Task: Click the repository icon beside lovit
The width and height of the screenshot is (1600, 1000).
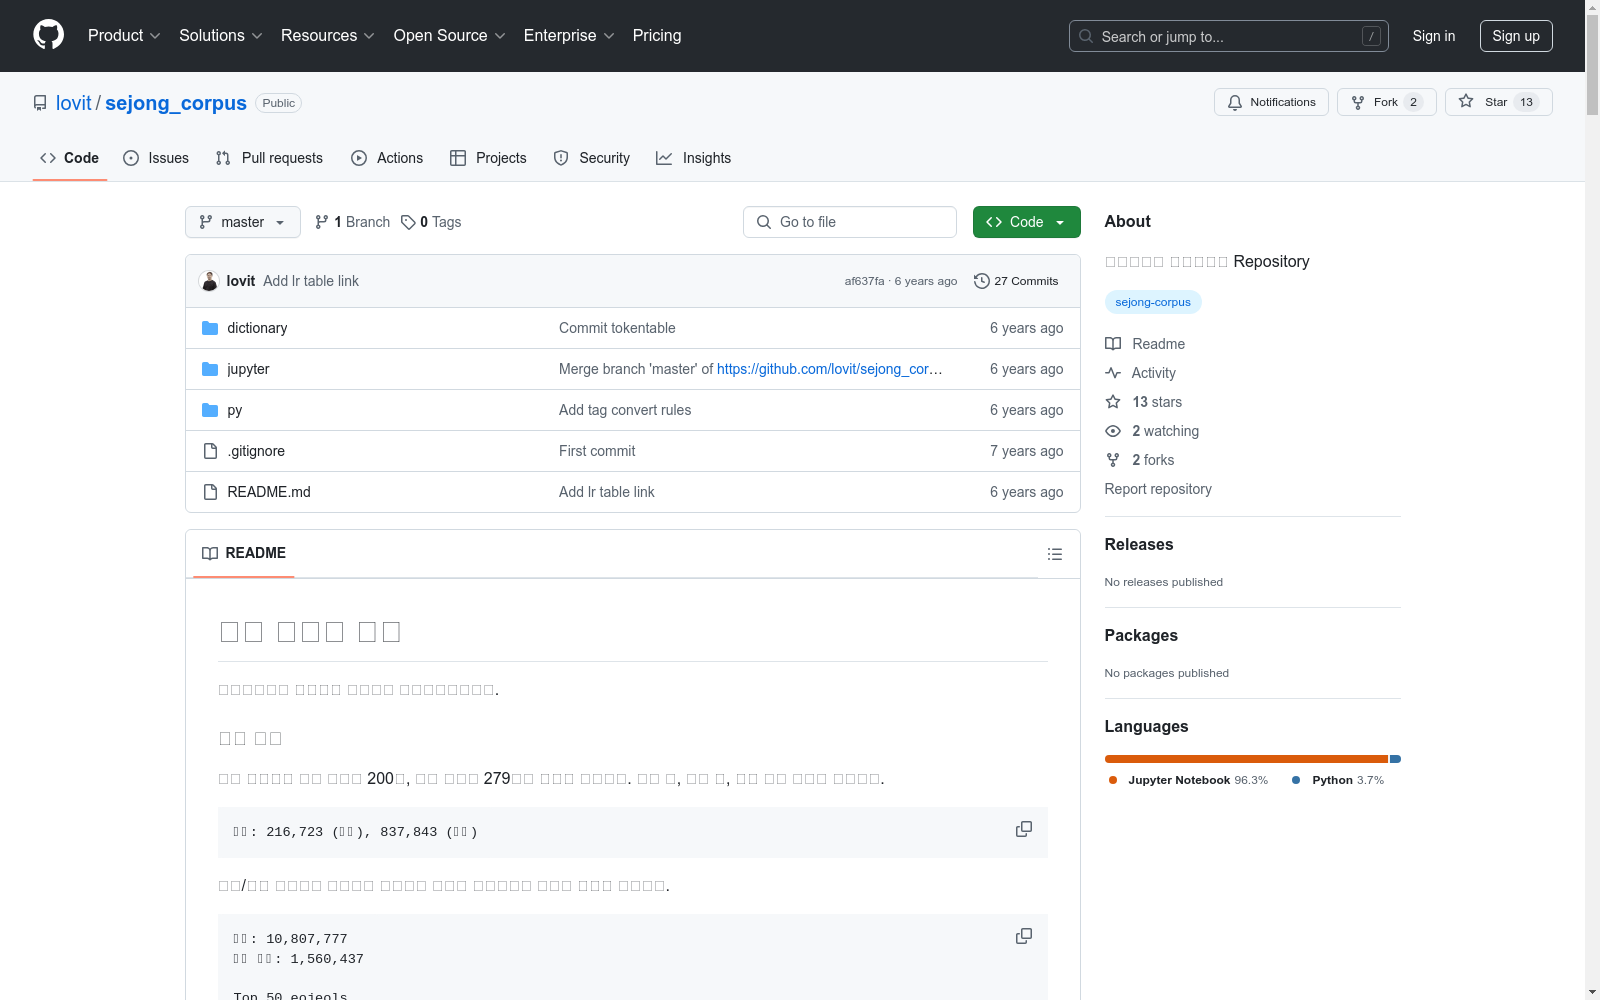Action: pyautogui.click(x=40, y=103)
